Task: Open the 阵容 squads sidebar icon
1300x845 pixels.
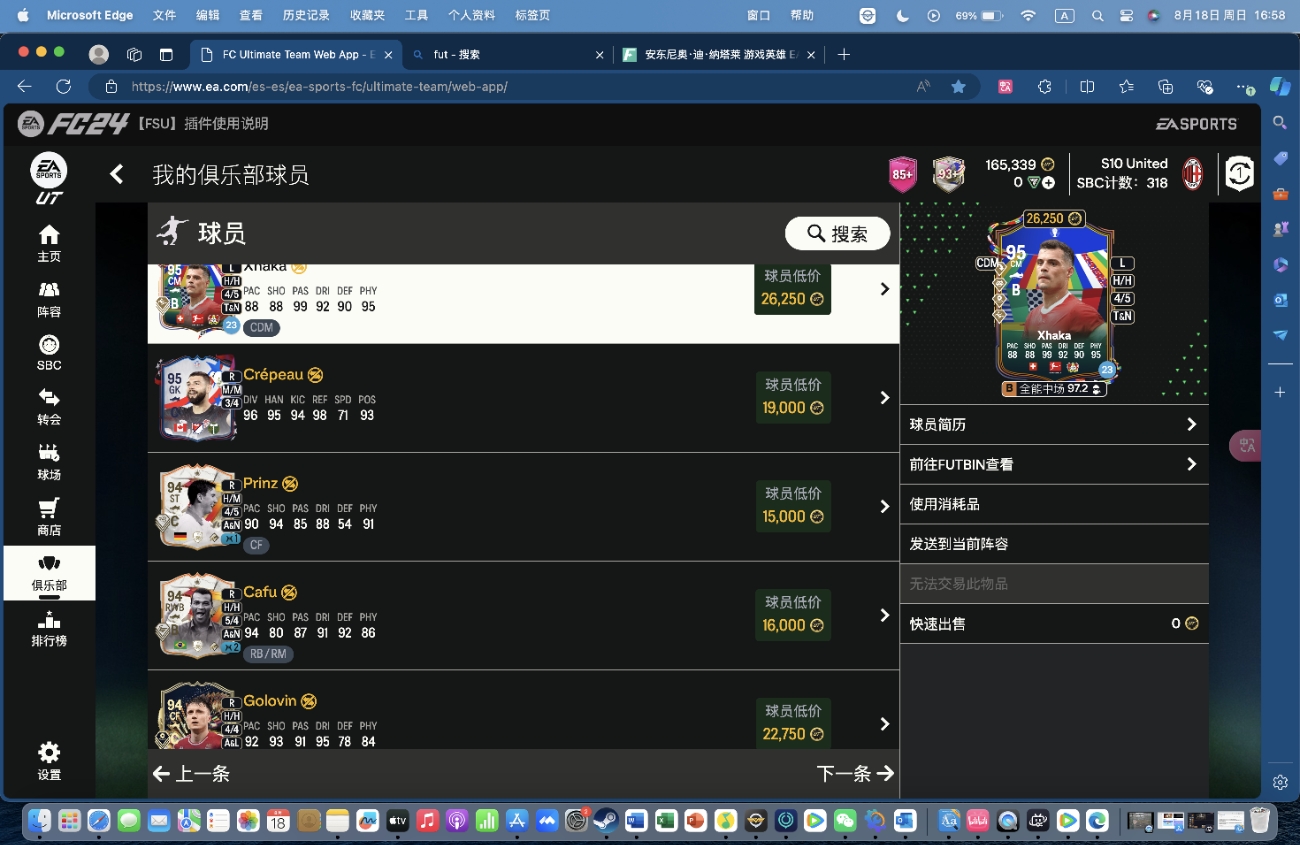Action: [49, 299]
